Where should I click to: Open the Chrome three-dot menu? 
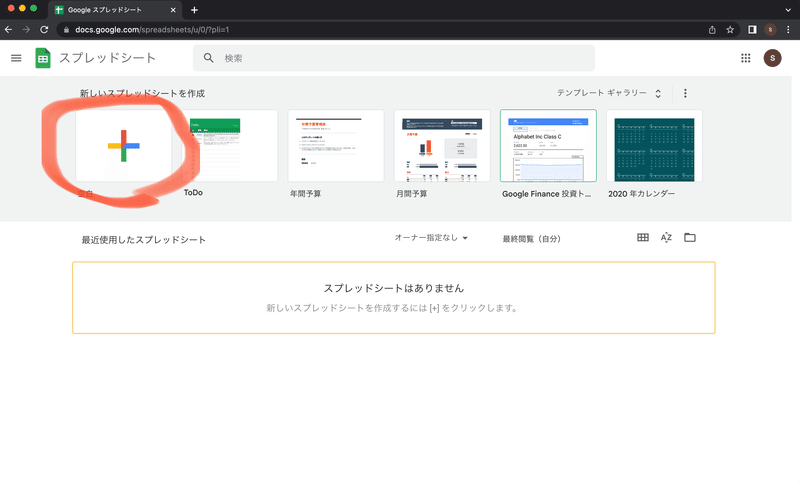pos(789,30)
